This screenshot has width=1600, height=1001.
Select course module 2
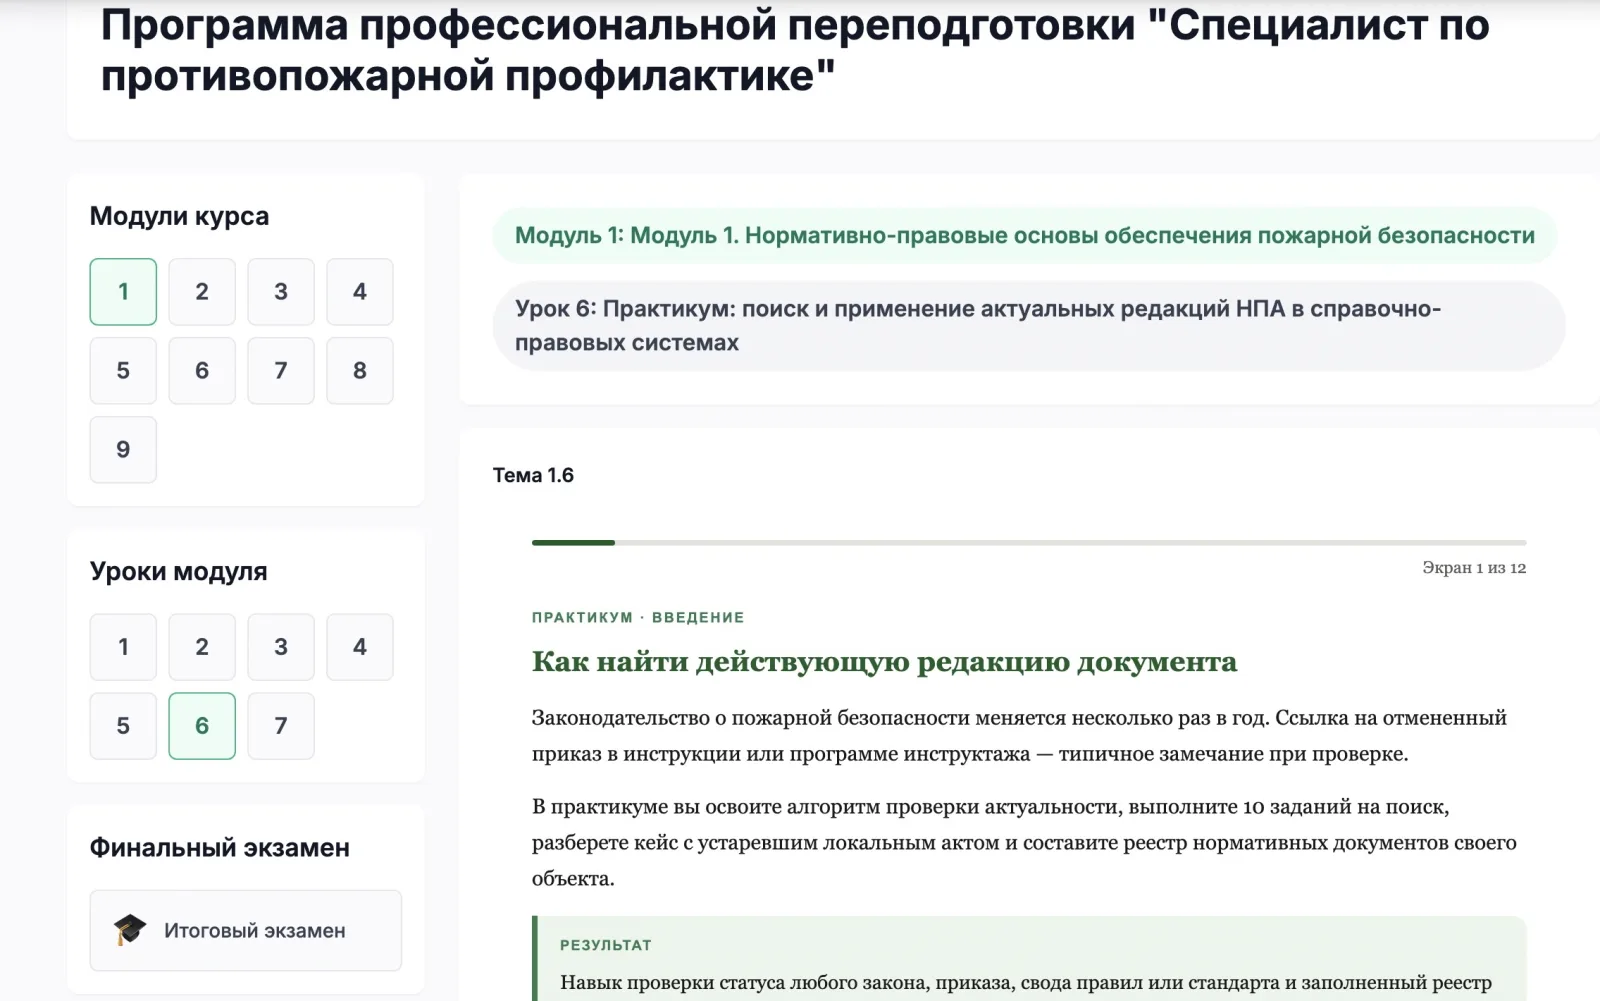[202, 292]
